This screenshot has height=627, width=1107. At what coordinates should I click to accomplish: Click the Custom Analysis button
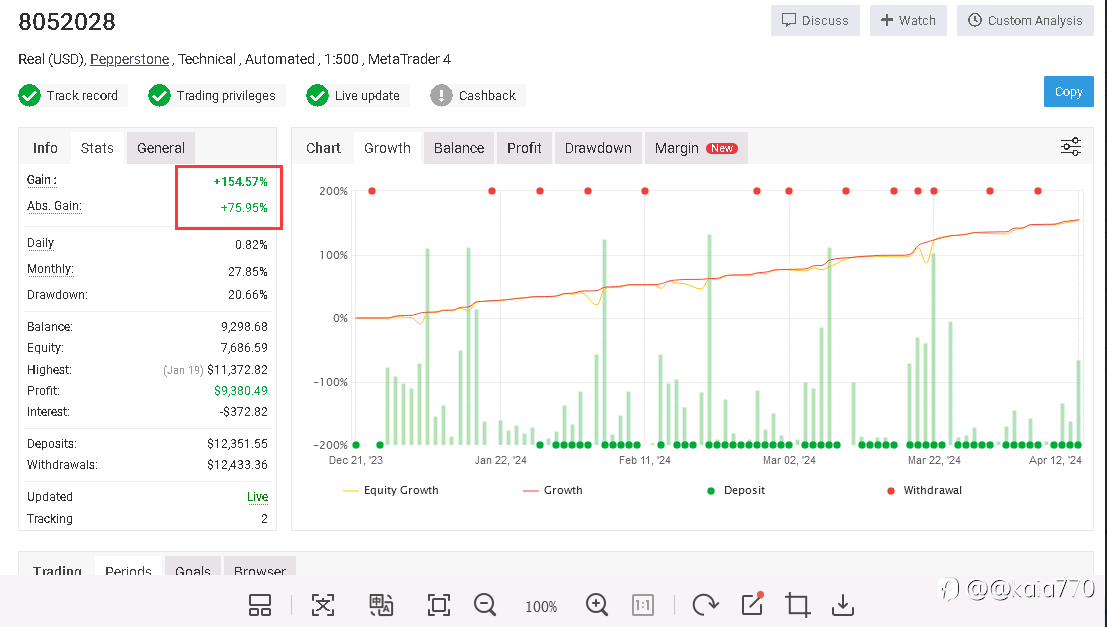(x=1025, y=20)
